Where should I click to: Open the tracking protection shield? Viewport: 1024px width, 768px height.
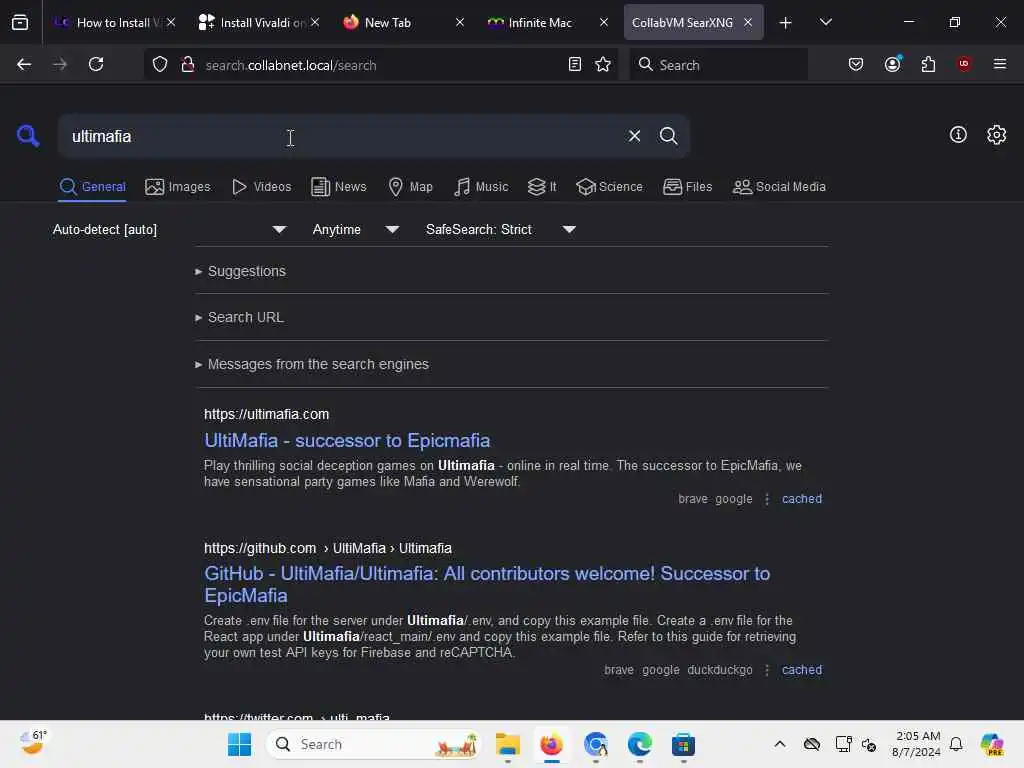(x=160, y=64)
